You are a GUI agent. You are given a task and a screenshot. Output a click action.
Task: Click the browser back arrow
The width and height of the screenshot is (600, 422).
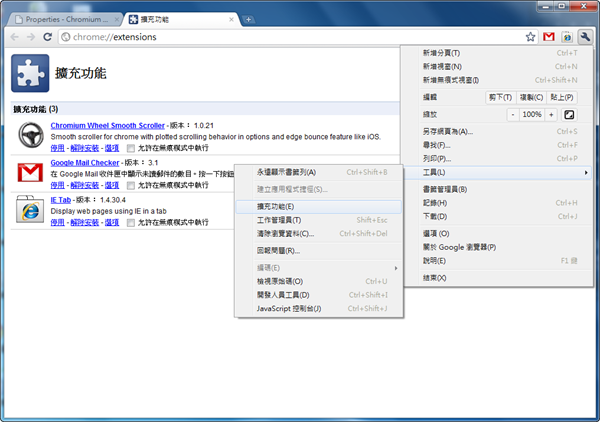click(x=15, y=37)
